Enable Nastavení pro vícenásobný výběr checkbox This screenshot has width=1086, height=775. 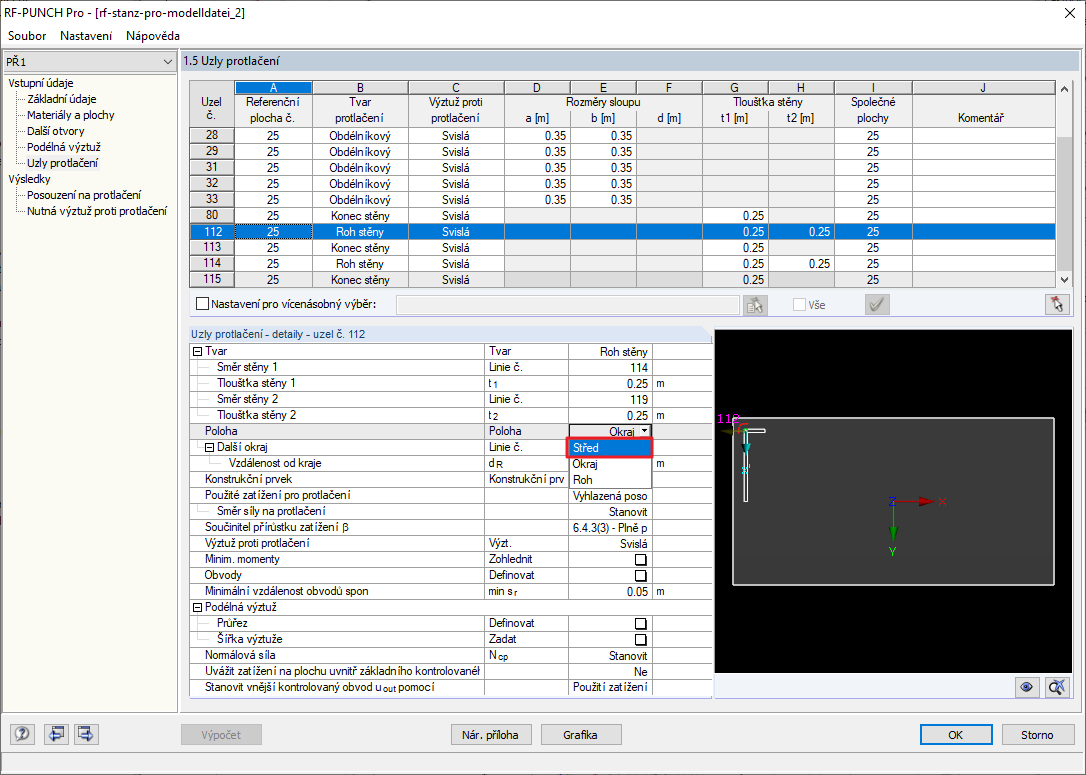click(203, 304)
